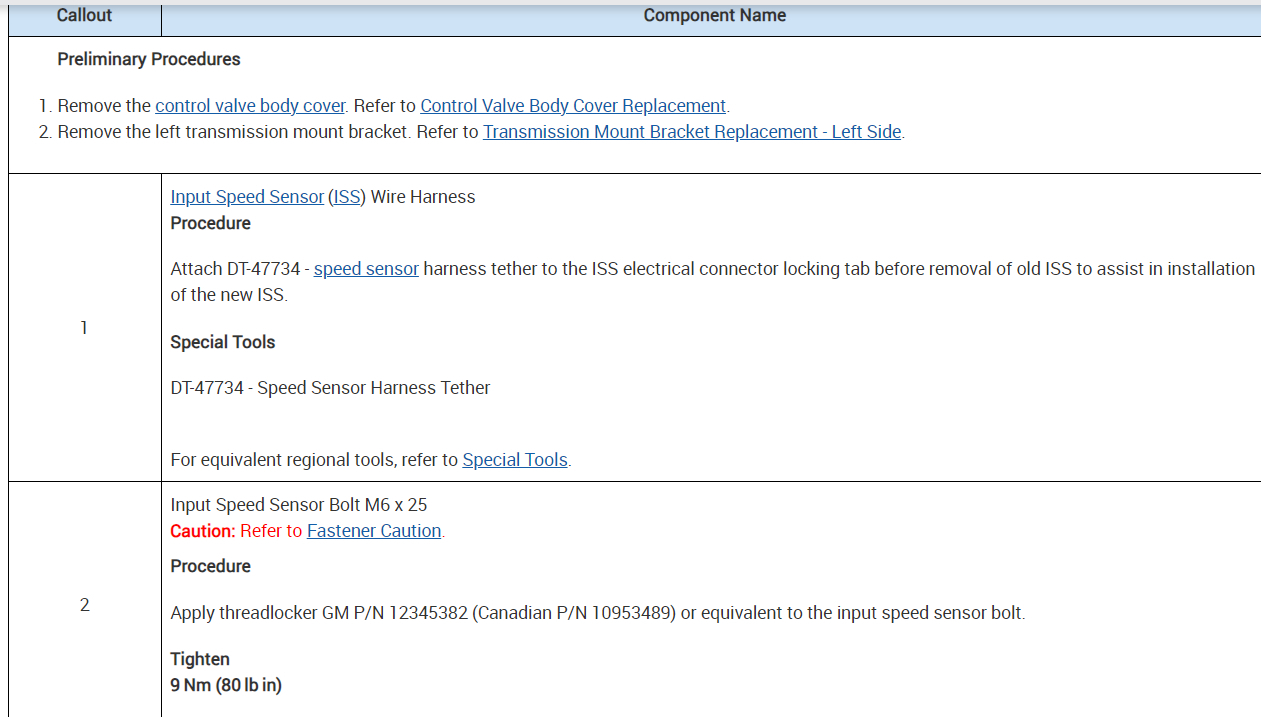
Task: Open Transmission Mount Bracket Replacement - Left Side
Action: click(x=692, y=132)
